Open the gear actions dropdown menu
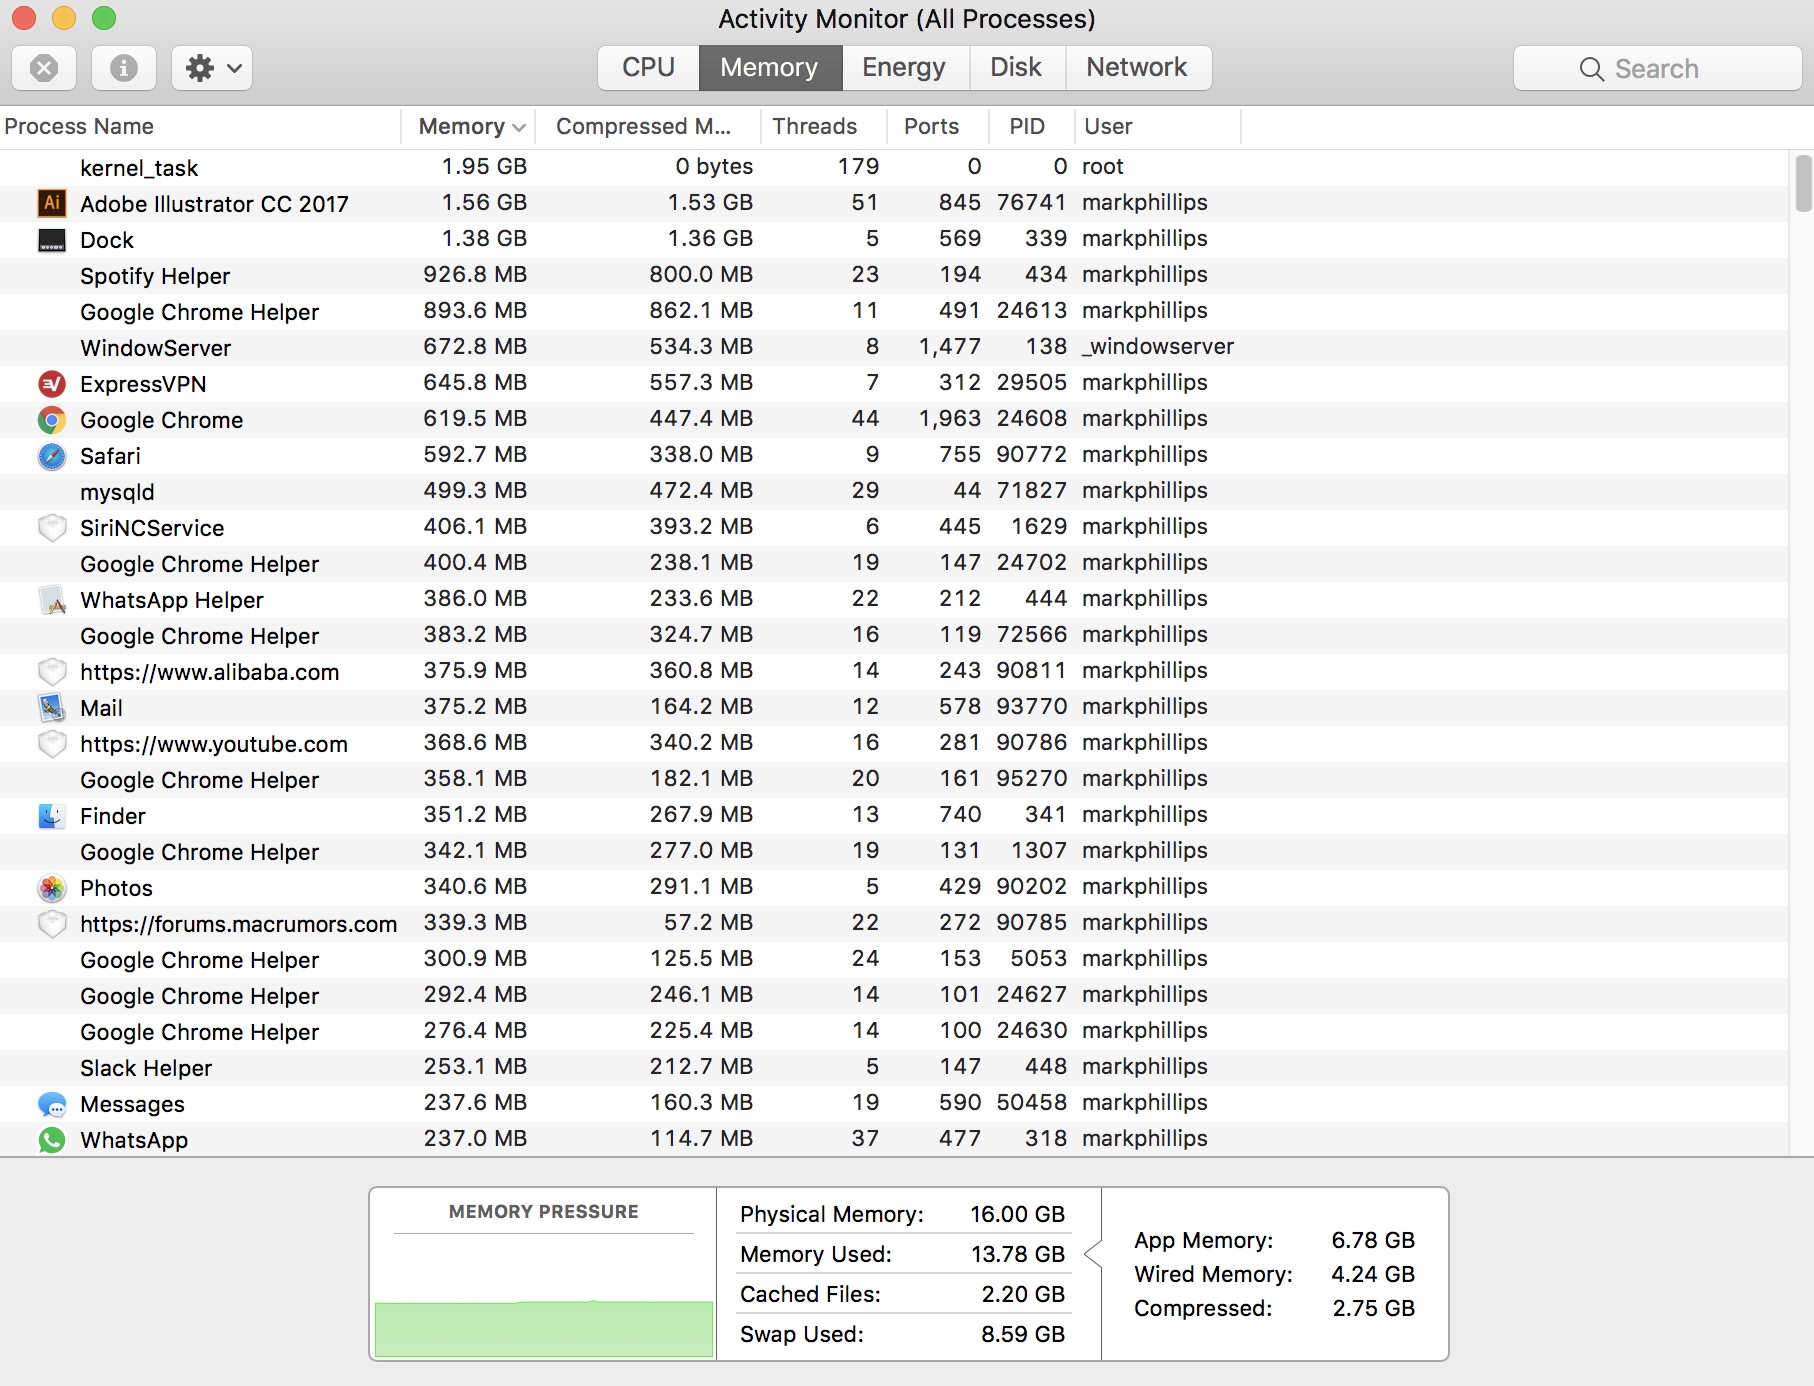 pos(211,68)
